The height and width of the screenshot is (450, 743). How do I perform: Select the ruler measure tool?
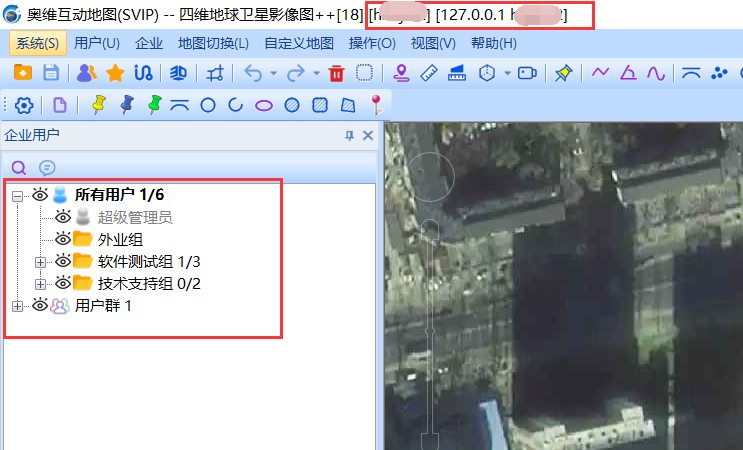coord(430,73)
